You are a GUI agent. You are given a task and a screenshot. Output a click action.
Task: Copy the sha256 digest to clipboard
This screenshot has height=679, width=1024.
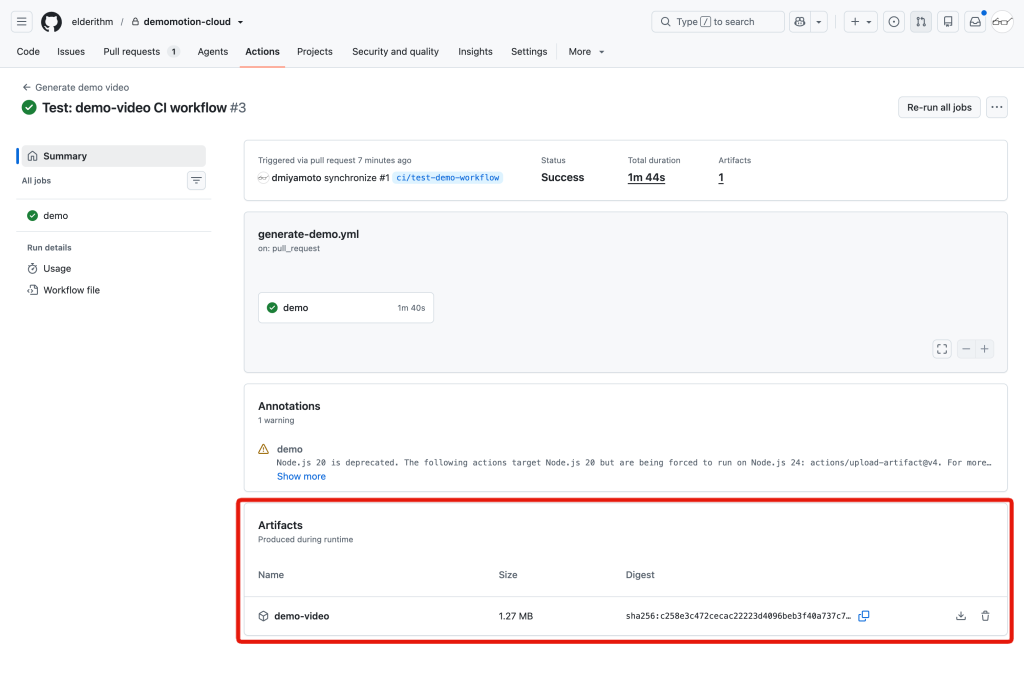point(863,616)
